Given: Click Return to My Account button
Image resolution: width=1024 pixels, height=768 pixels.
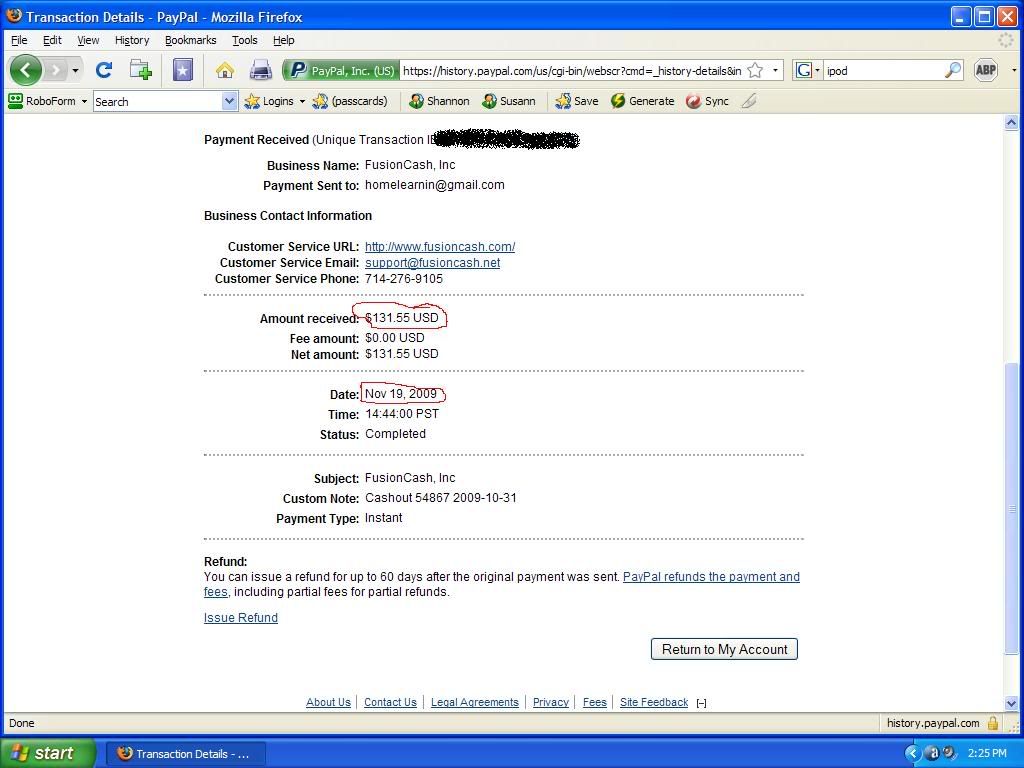Looking at the screenshot, I should pyautogui.click(x=724, y=649).
